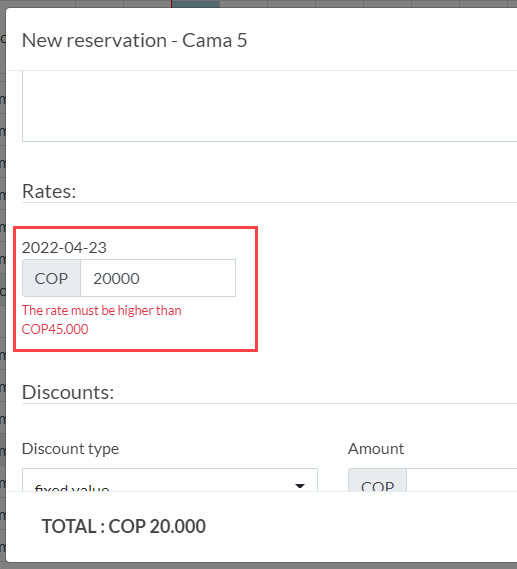
Task: Click the COP prefix under Amount
Action: [377, 480]
